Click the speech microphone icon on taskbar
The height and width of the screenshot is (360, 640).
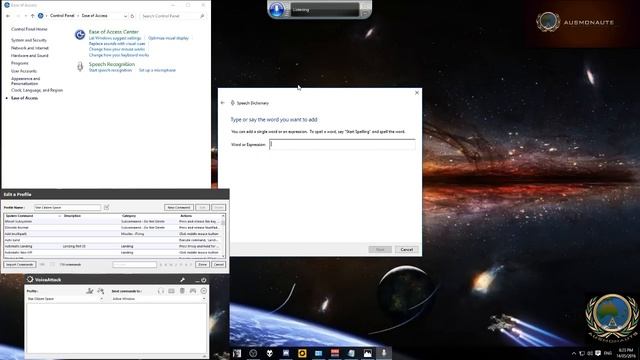point(384,353)
